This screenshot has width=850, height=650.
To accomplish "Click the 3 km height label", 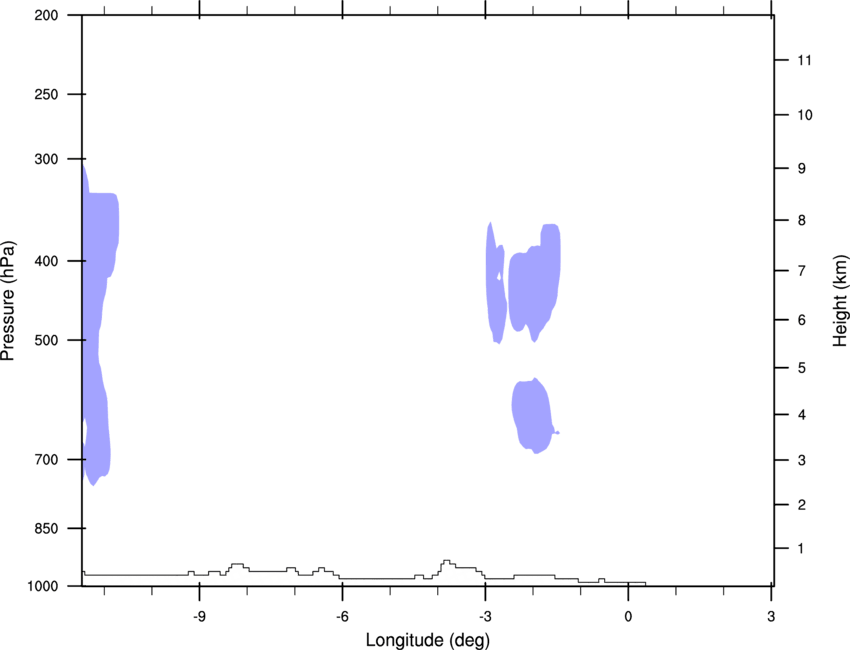I will coord(802,460).
